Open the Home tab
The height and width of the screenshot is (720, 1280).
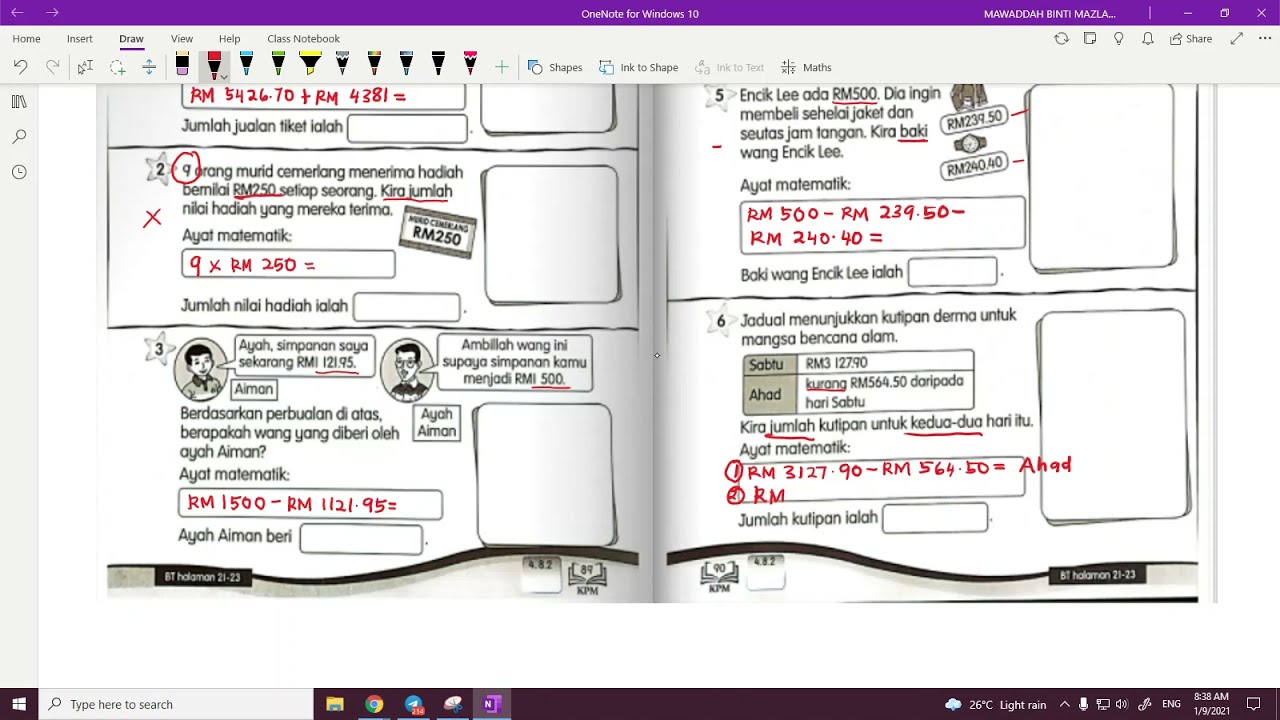[26, 38]
